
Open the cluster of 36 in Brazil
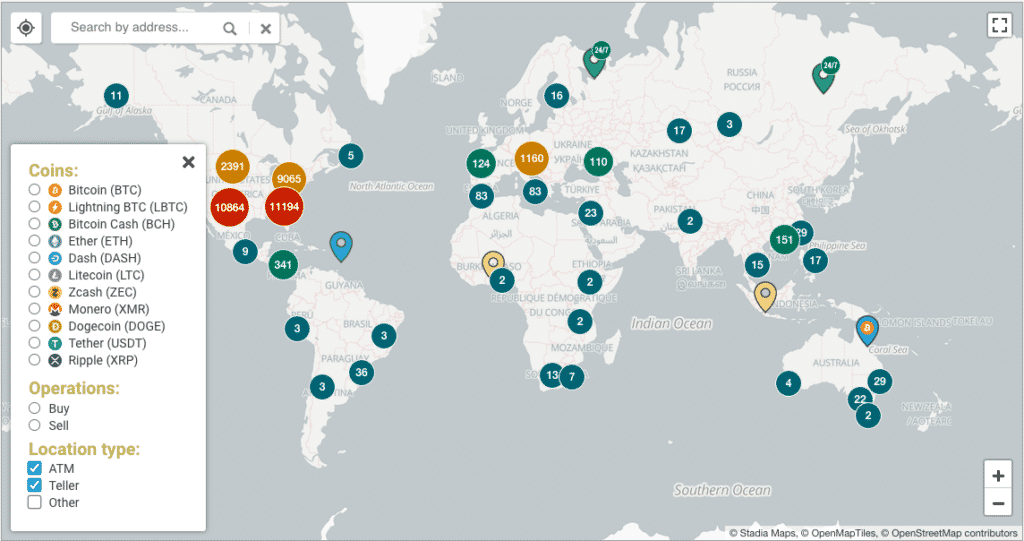click(361, 372)
